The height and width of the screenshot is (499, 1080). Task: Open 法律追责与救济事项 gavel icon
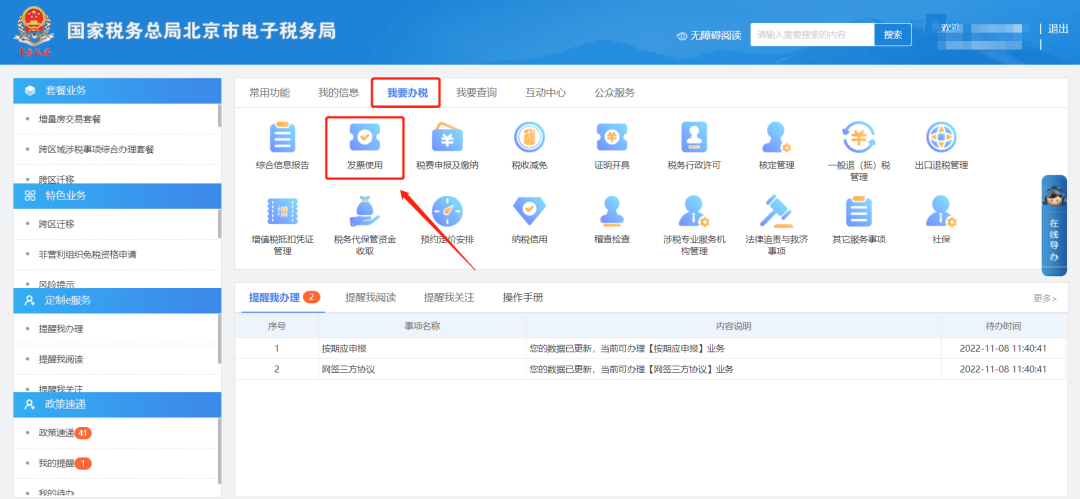point(777,212)
